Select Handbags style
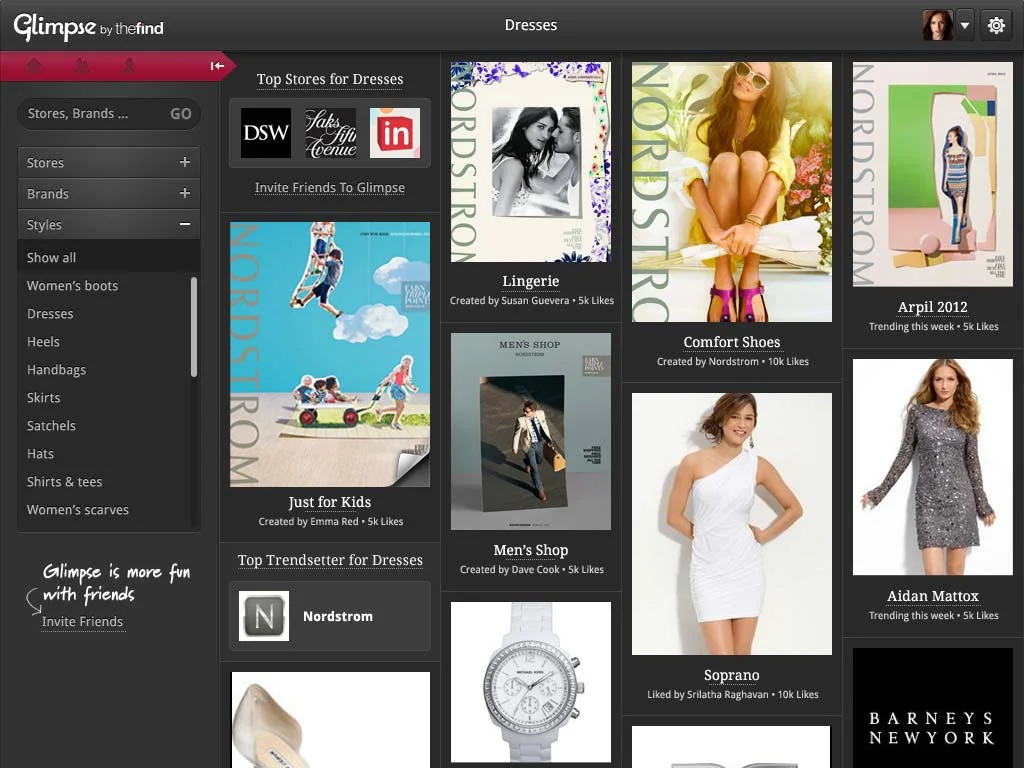This screenshot has width=1024, height=768. coord(56,370)
